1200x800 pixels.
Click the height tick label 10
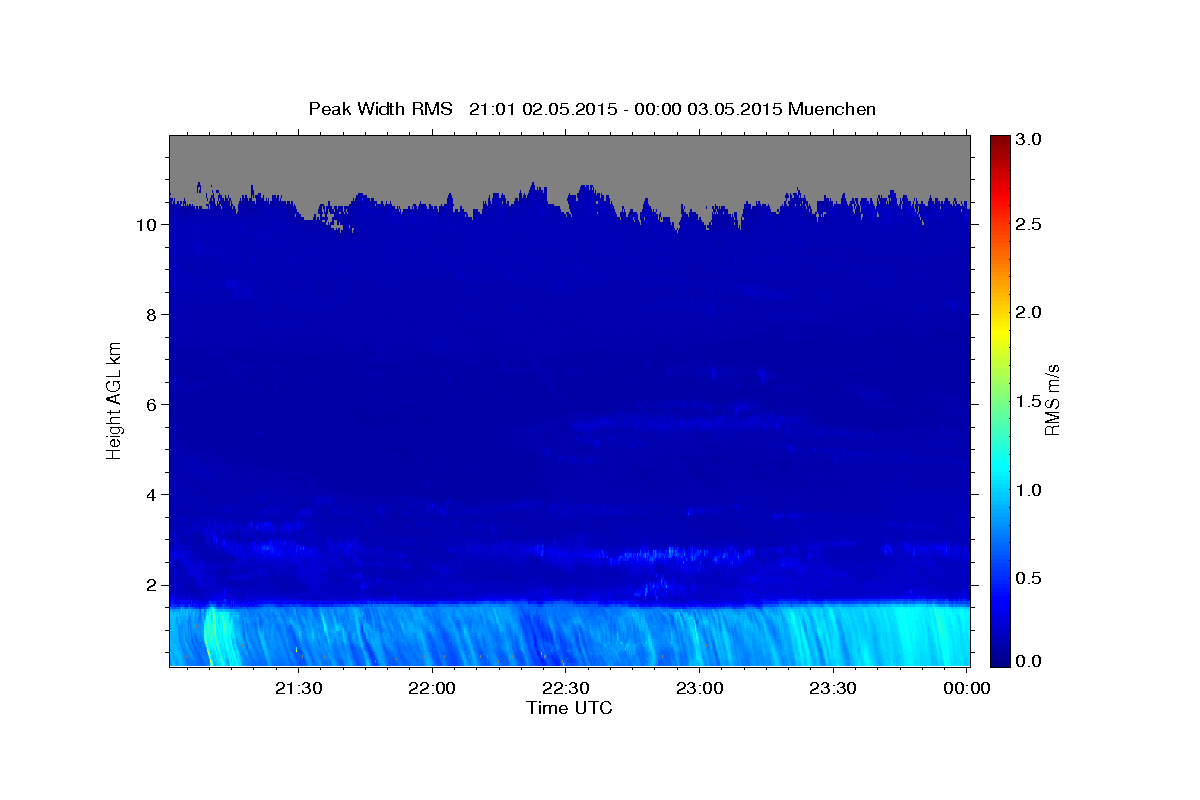point(145,224)
